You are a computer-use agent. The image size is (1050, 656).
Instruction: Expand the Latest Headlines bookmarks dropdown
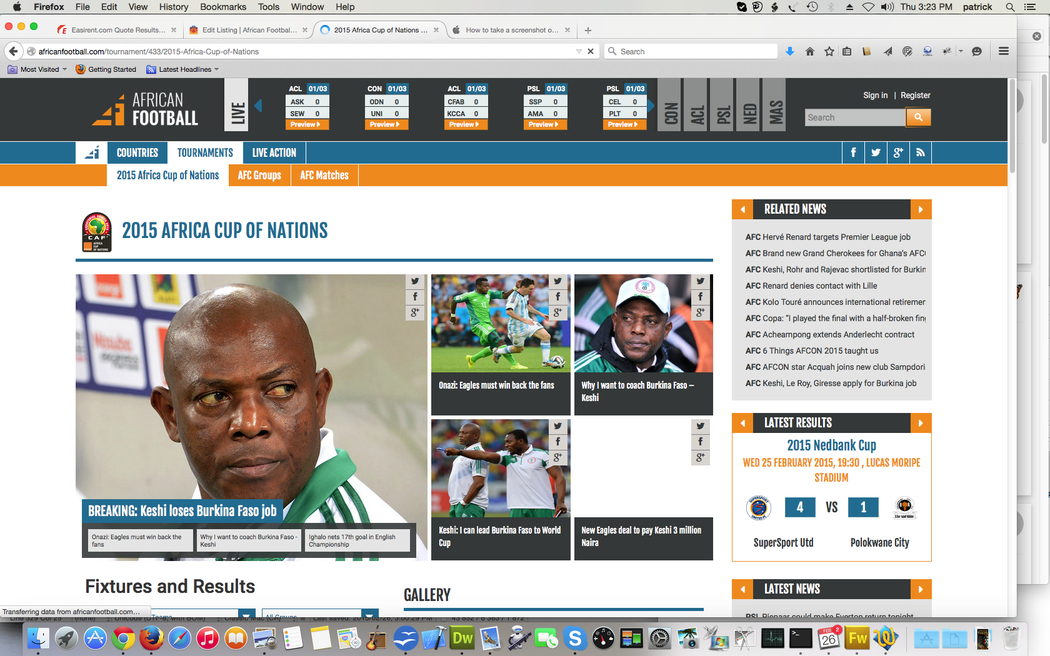pyautogui.click(x=183, y=69)
